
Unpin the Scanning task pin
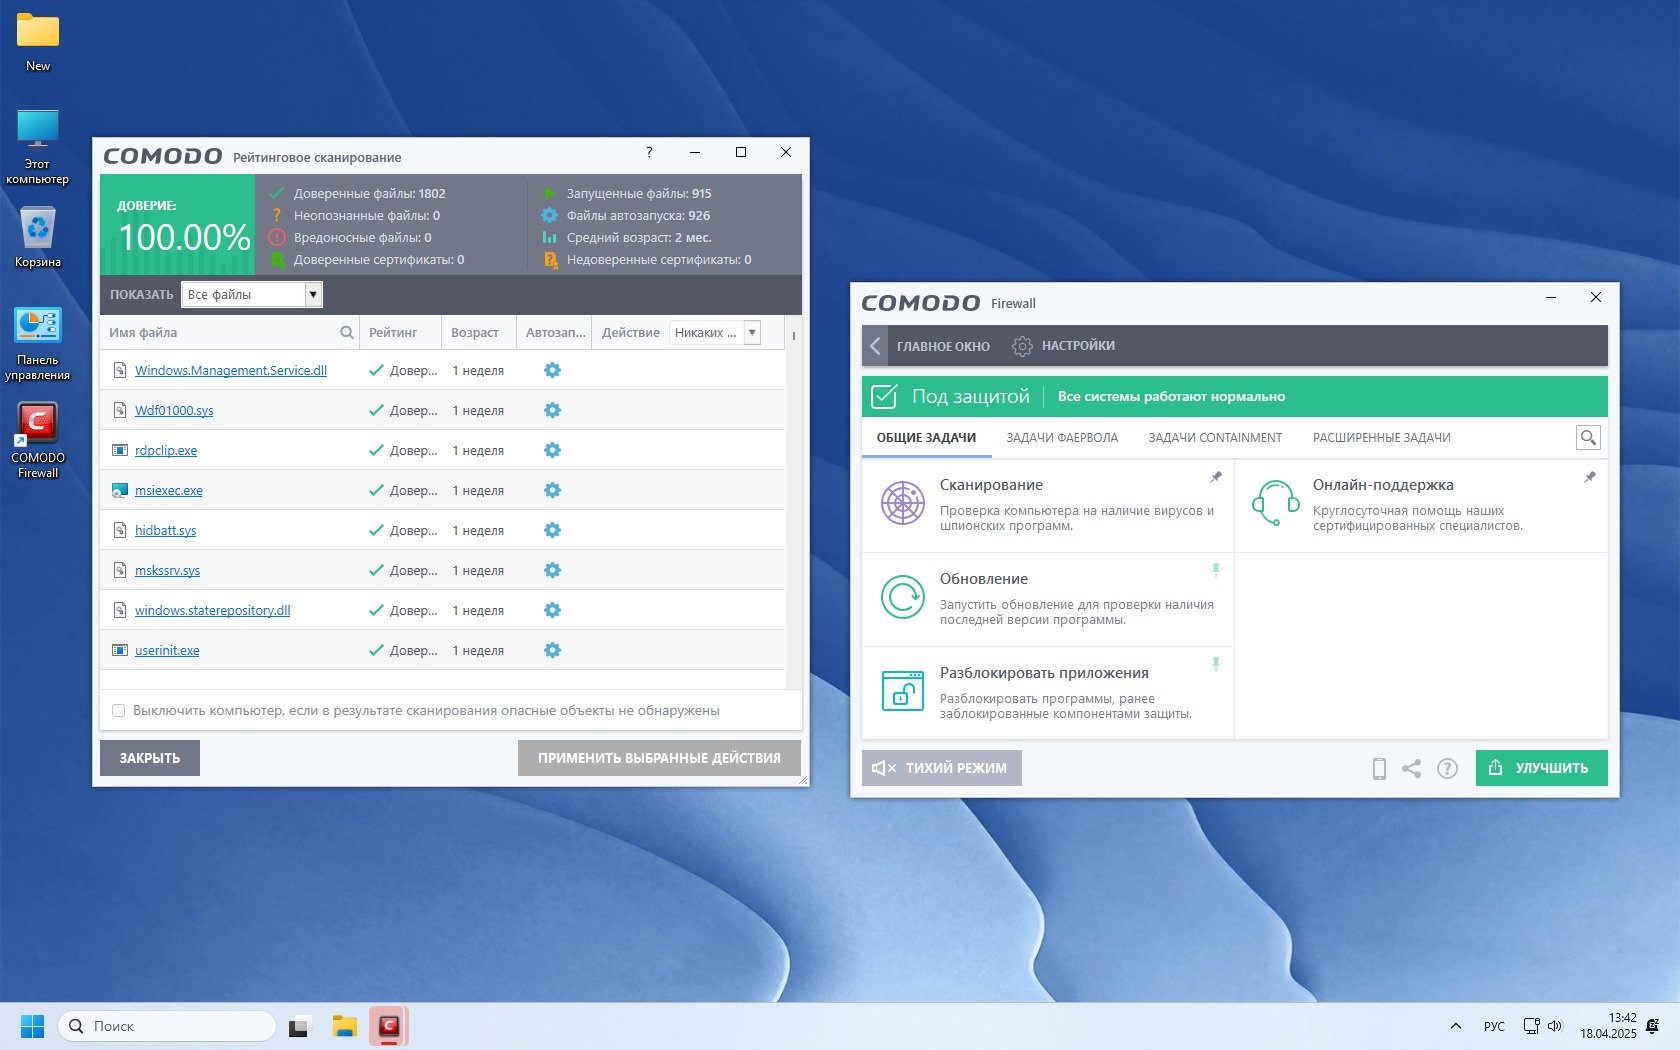(1216, 477)
